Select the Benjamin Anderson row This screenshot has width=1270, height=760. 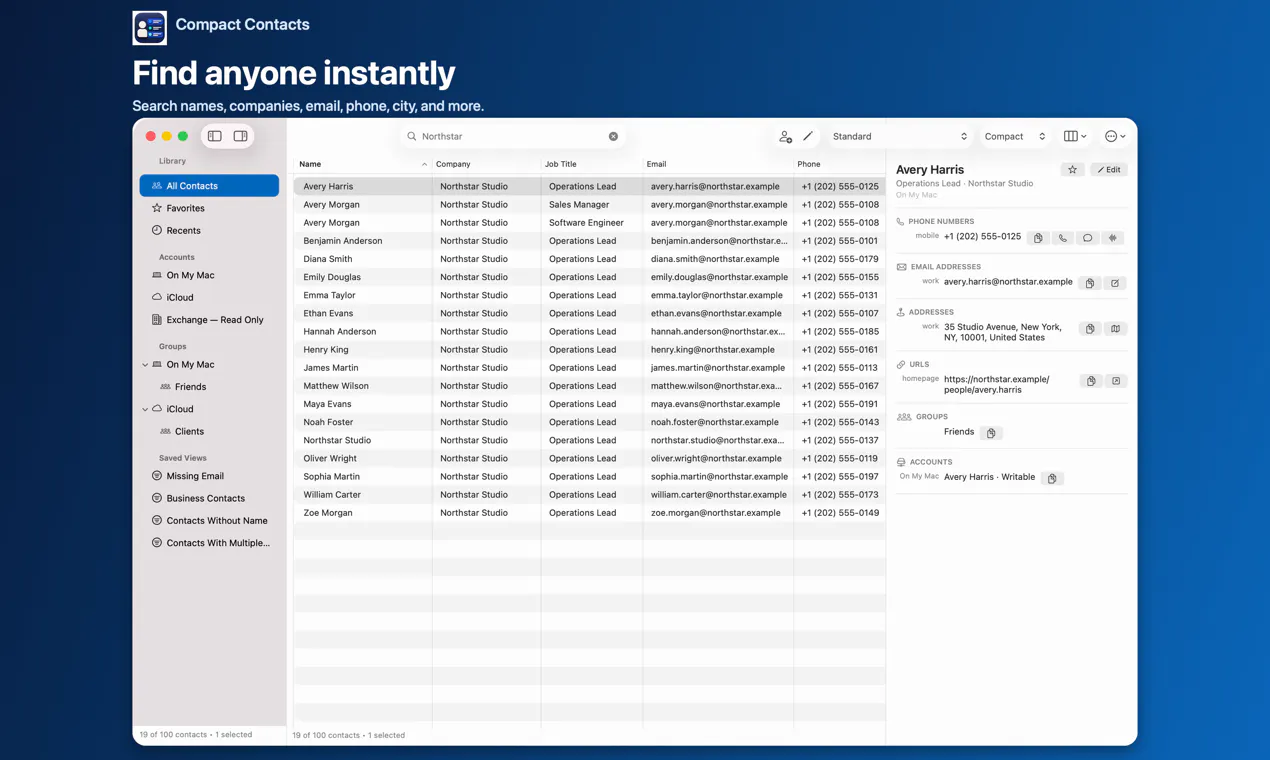[589, 241]
